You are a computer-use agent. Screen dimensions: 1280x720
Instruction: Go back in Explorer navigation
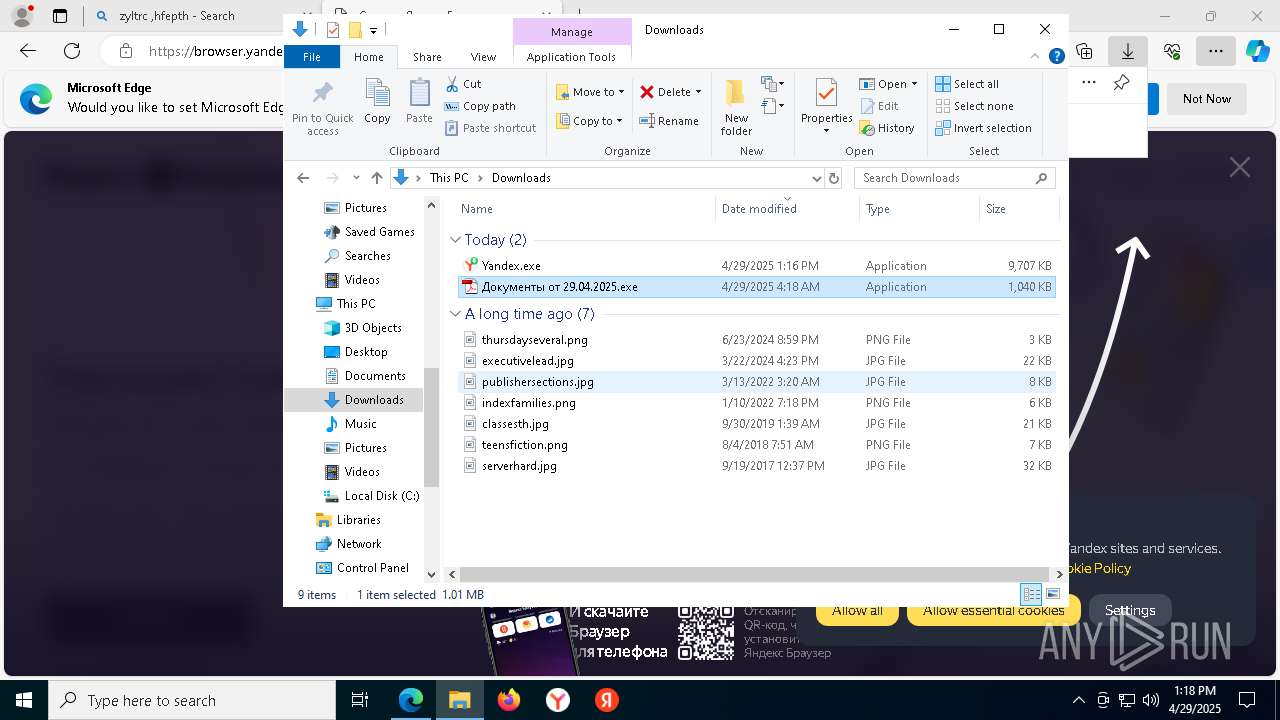pyautogui.click(x=303, y=178)
